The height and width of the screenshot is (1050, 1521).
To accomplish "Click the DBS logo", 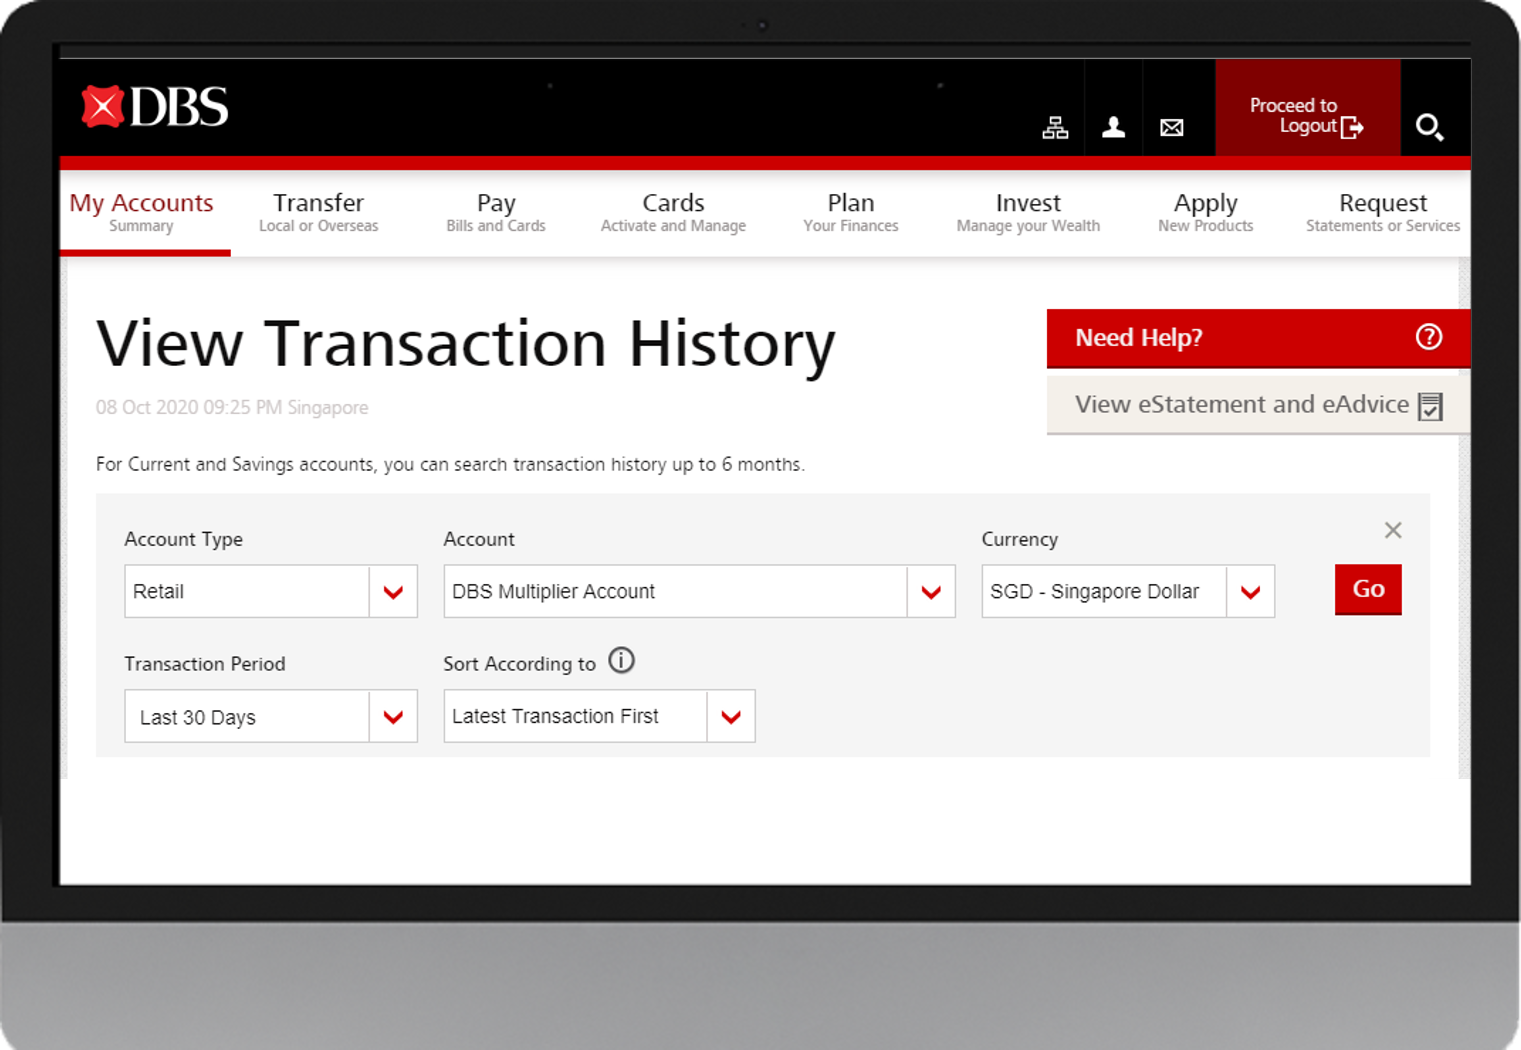I will tap(155, 107).
